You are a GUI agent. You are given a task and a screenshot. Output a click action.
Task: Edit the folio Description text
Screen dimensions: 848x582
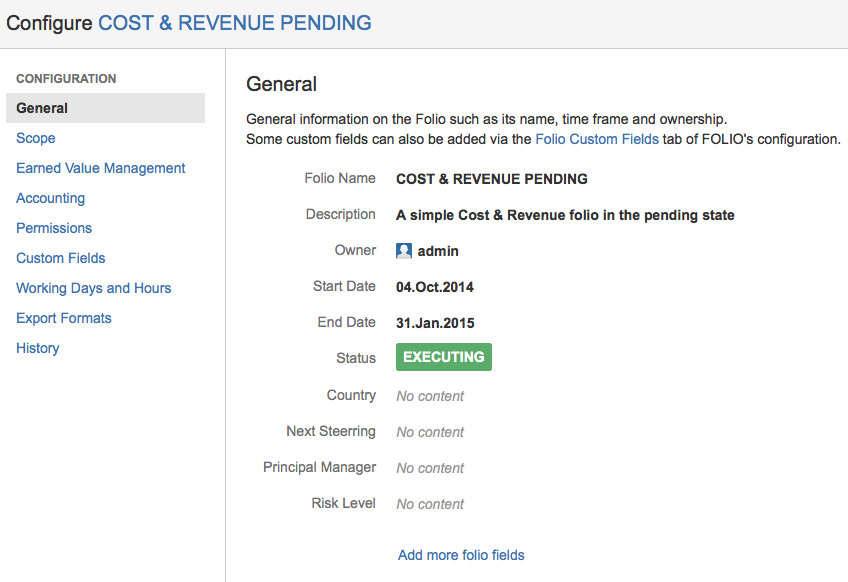pos(565,215)
